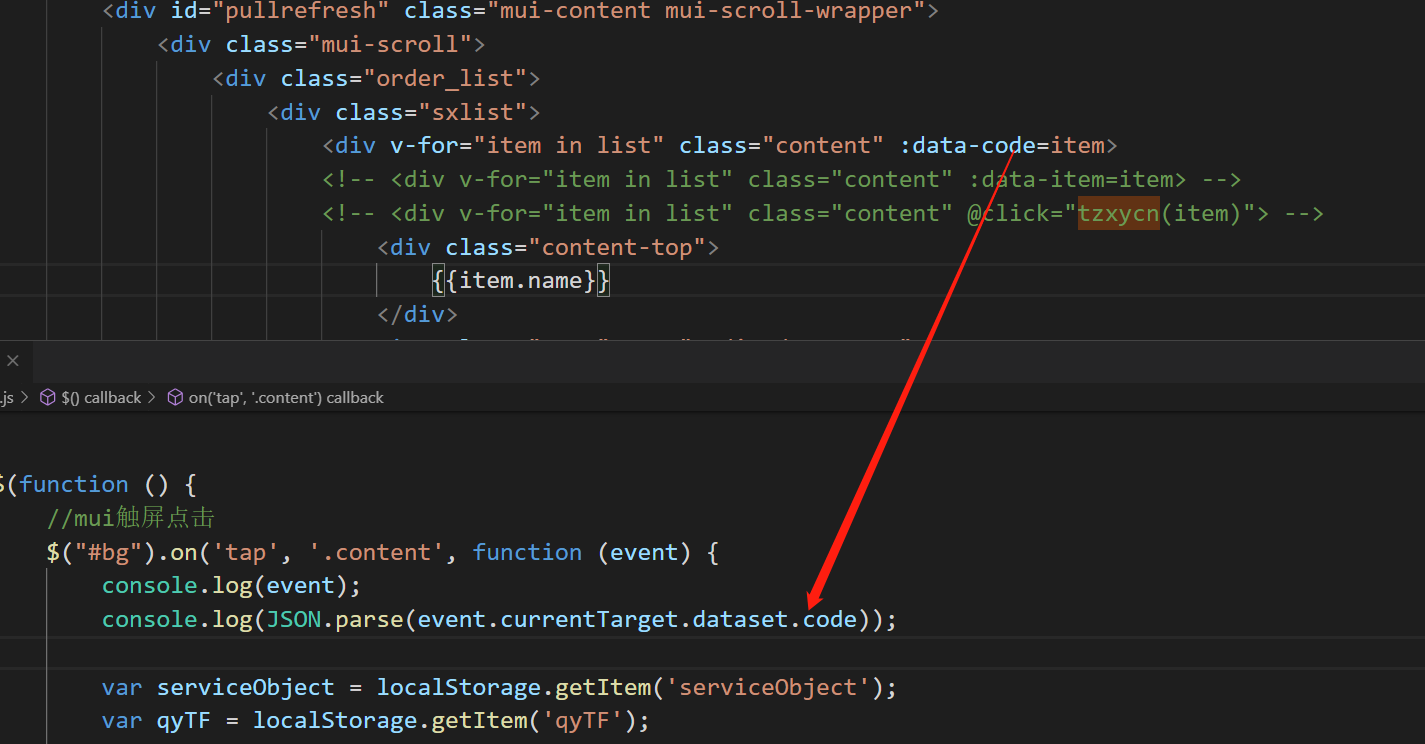1425x744 pixels.
Task: Click the highlighted tzxycn function name
Action: (x=1118, y=214)
